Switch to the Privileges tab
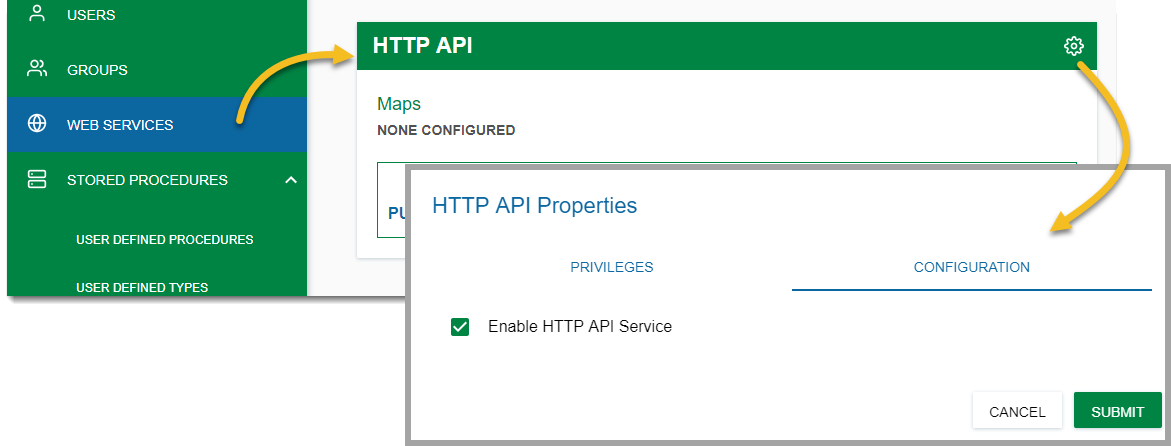Screen dimensions: 1171x446 611,267
